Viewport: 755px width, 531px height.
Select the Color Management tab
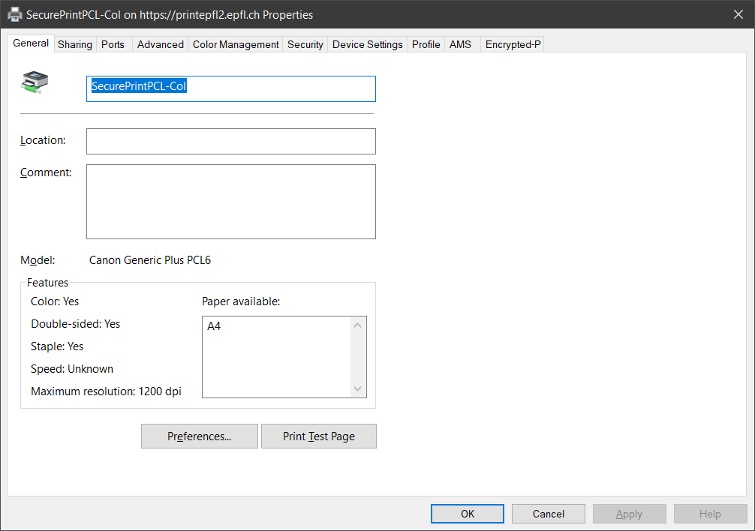(235, 44)
